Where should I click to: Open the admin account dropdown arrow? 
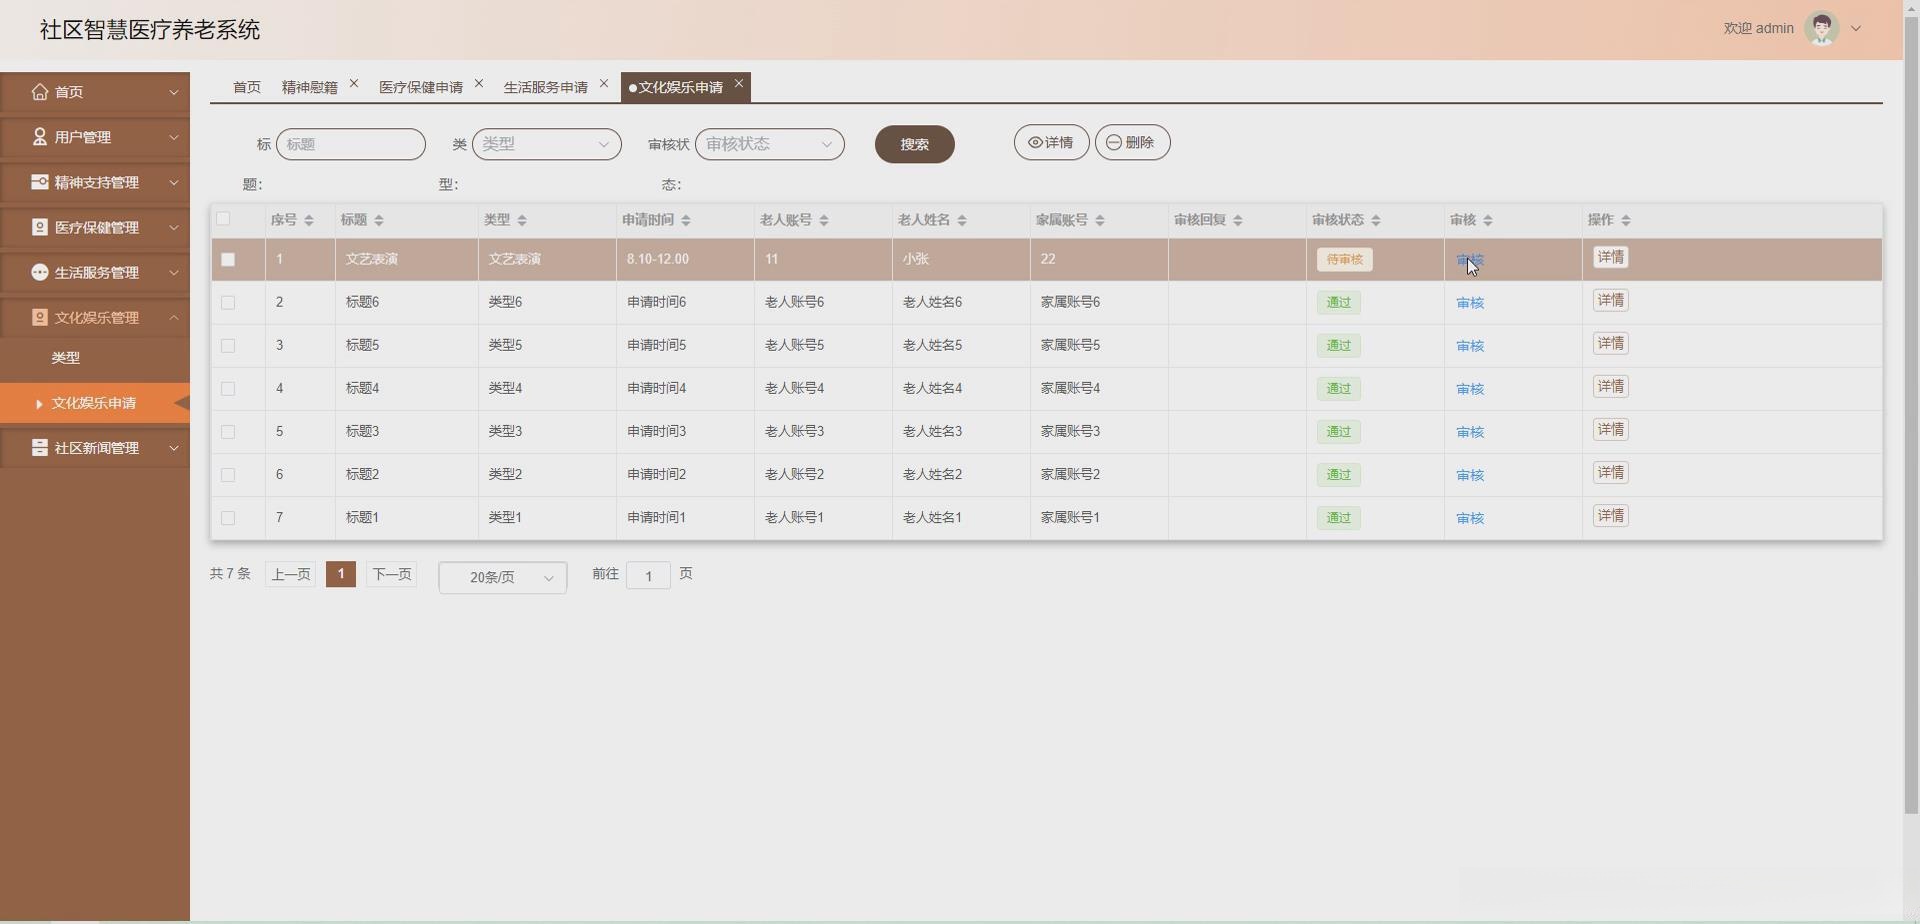[x=1856, y=28]
